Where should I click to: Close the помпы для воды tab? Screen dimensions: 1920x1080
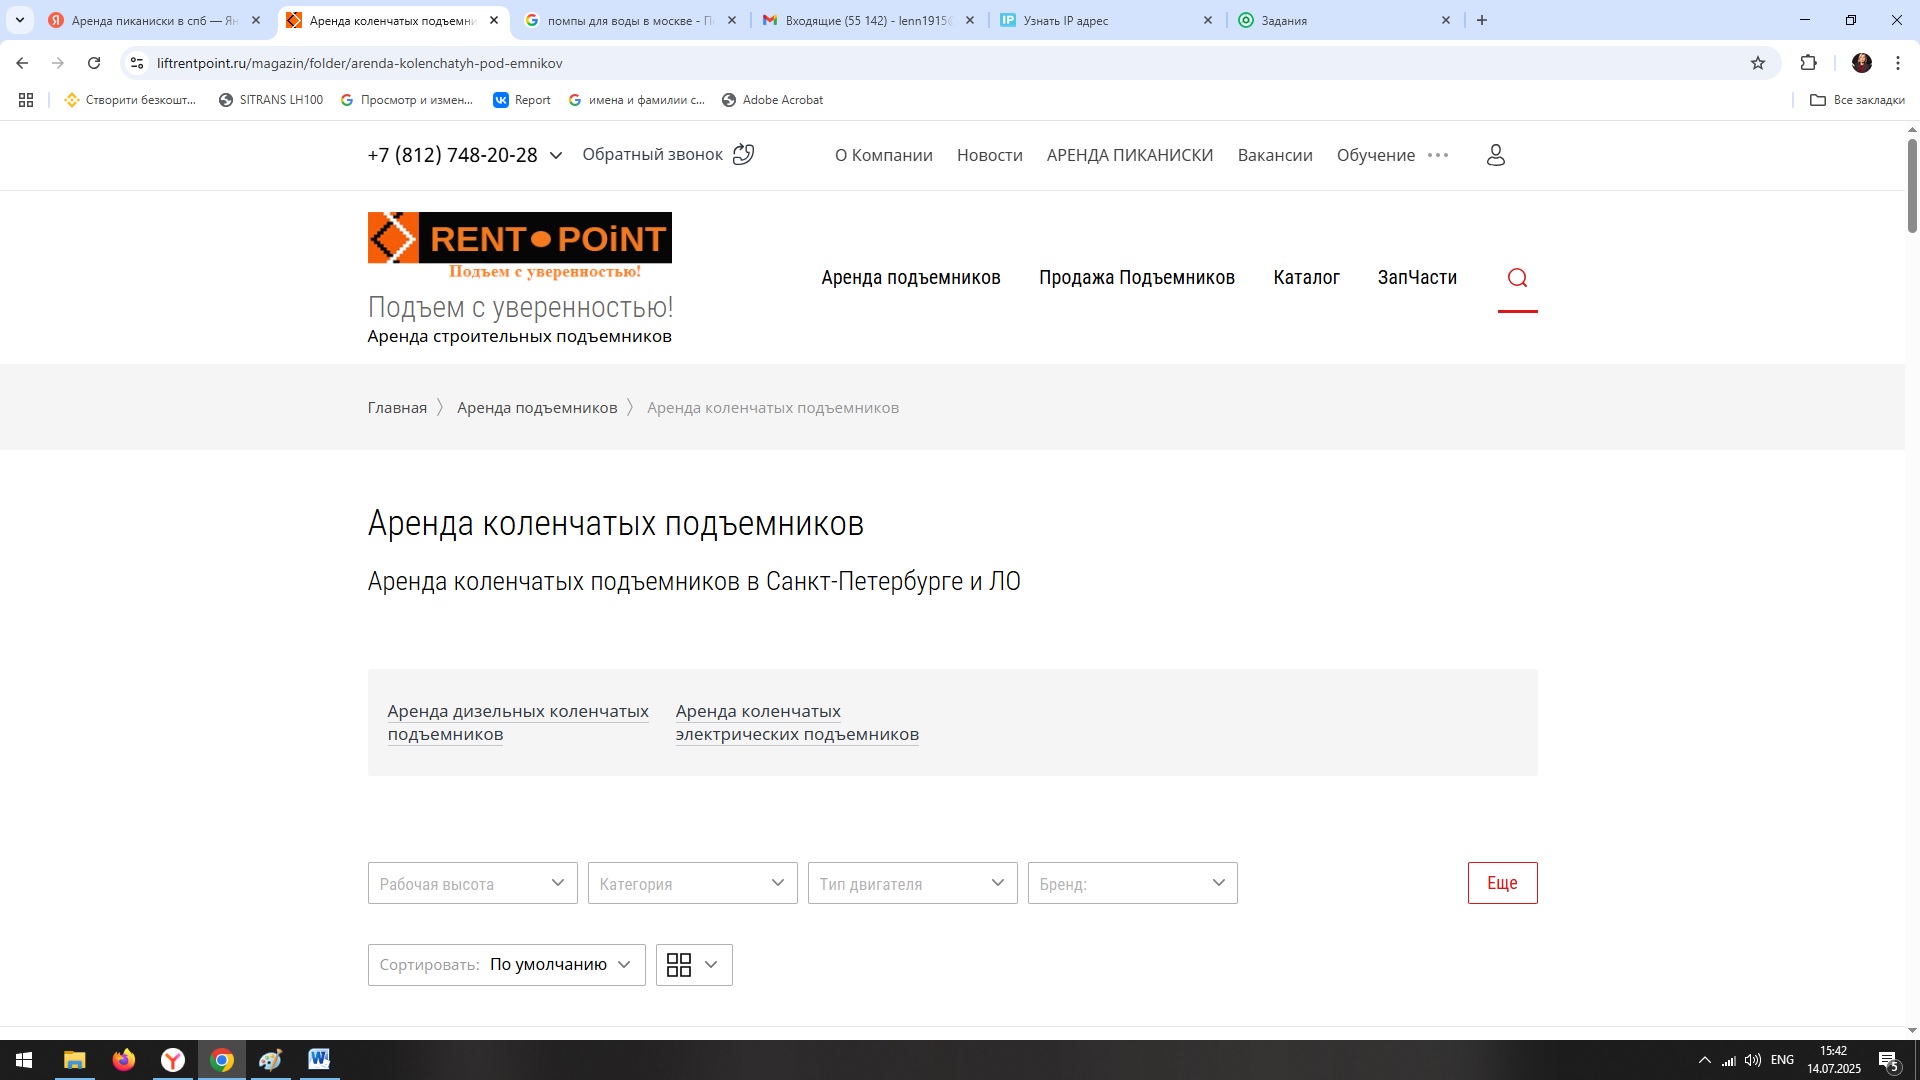732,20
